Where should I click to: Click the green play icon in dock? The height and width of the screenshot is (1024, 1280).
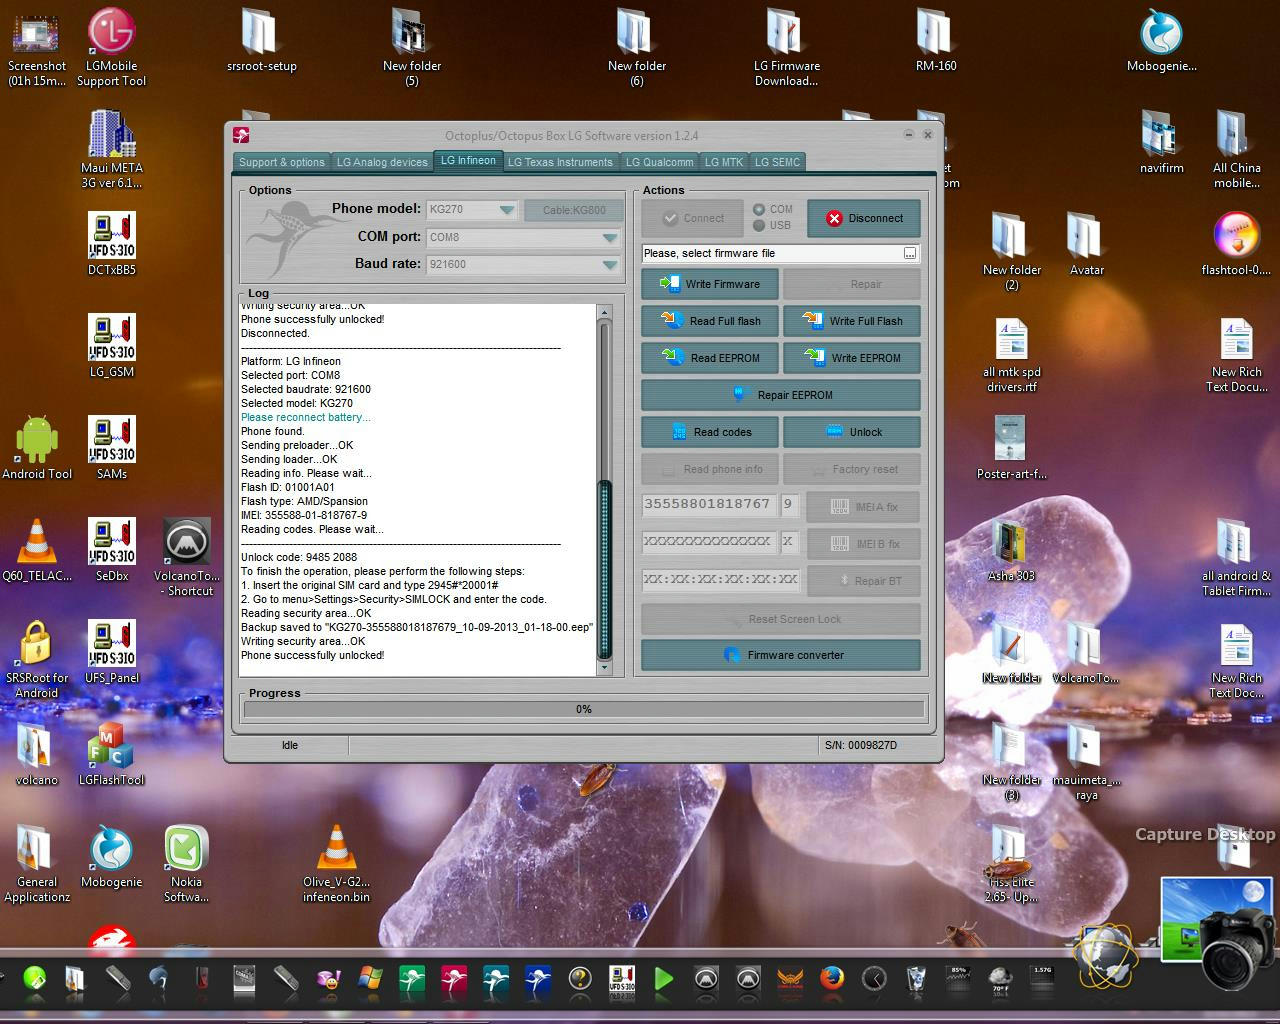663,978
